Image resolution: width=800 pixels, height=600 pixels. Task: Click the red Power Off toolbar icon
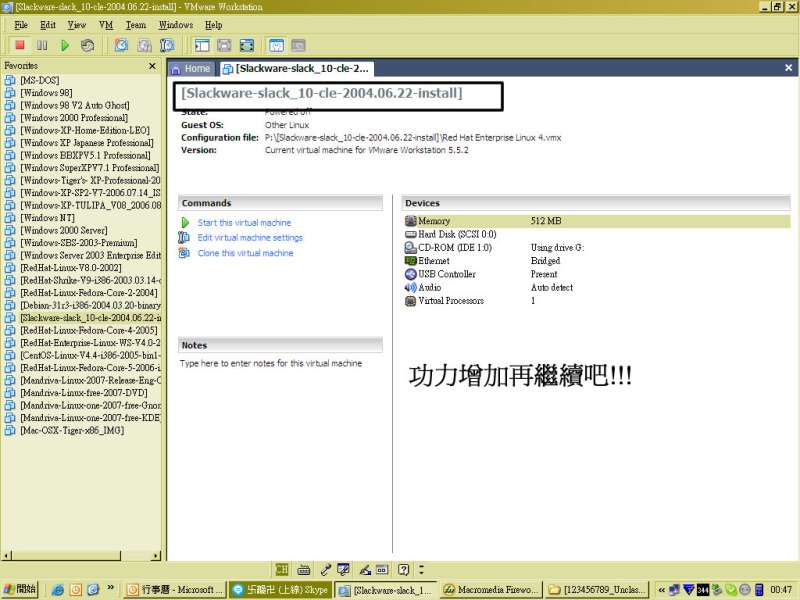(19, 45)
